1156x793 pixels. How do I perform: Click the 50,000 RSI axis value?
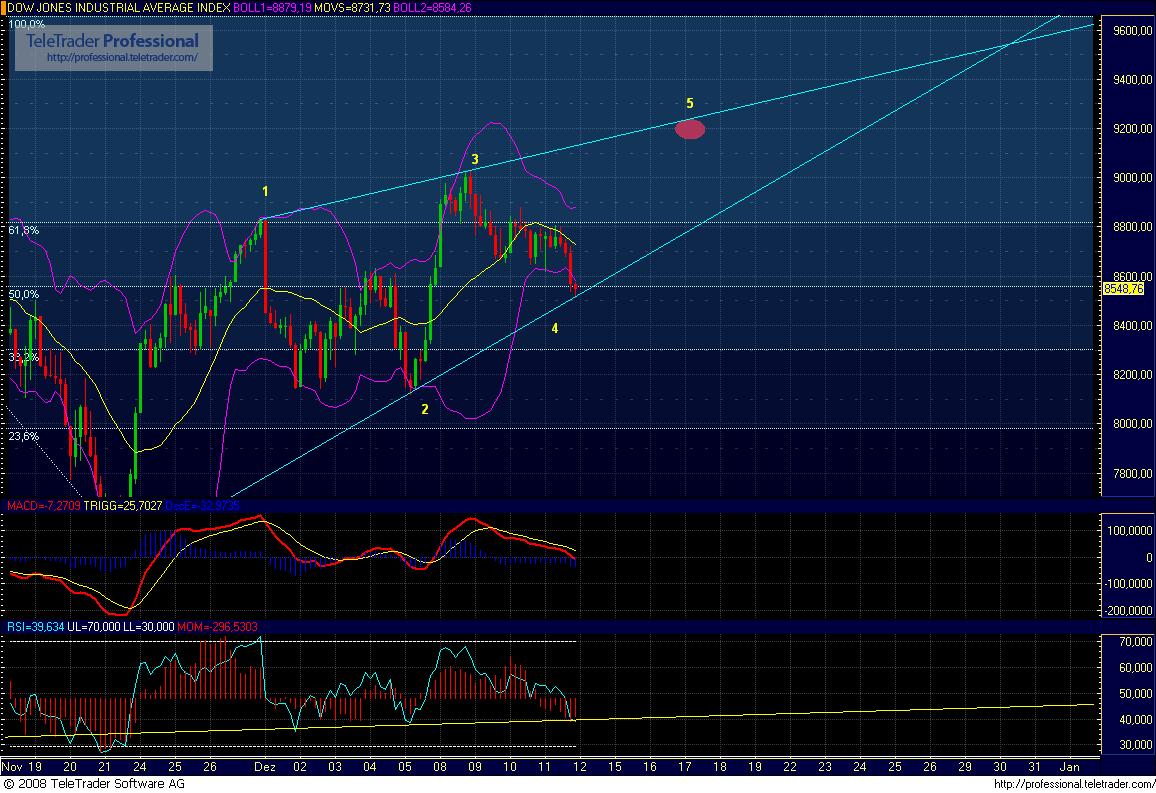coord(1136,694)
